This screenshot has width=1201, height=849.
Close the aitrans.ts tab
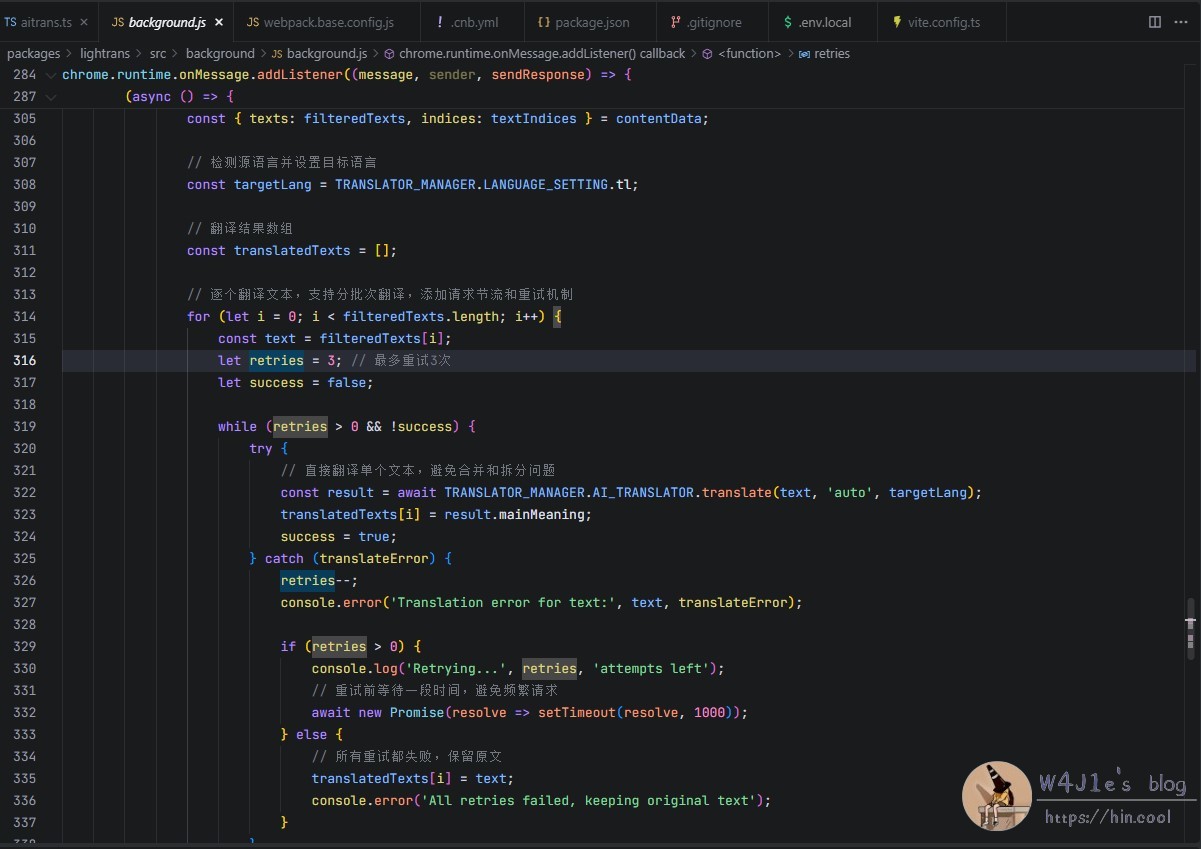coord(83,22)
